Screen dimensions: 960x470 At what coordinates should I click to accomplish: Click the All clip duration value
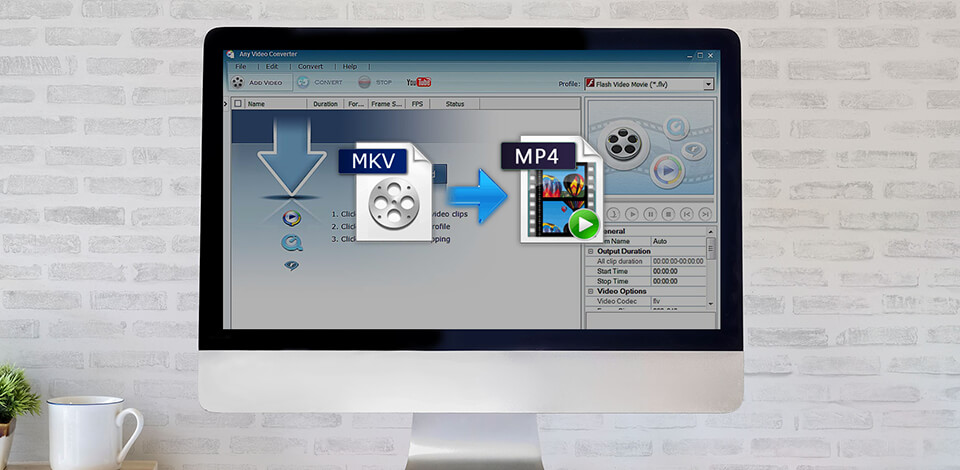(678, 261)
